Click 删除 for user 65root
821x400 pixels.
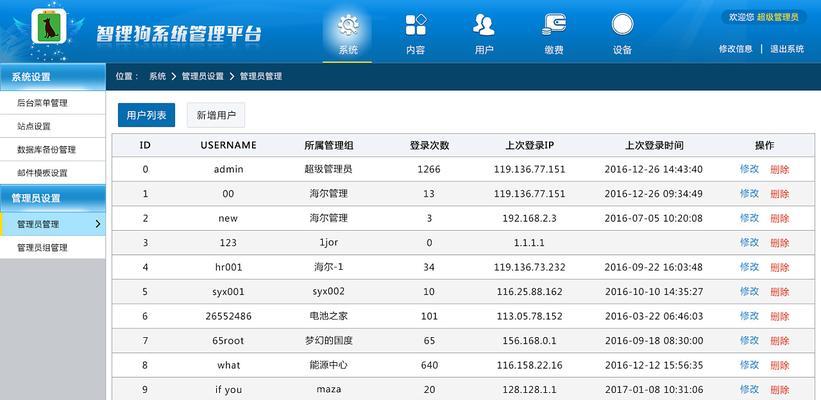[x=780, y=341]
